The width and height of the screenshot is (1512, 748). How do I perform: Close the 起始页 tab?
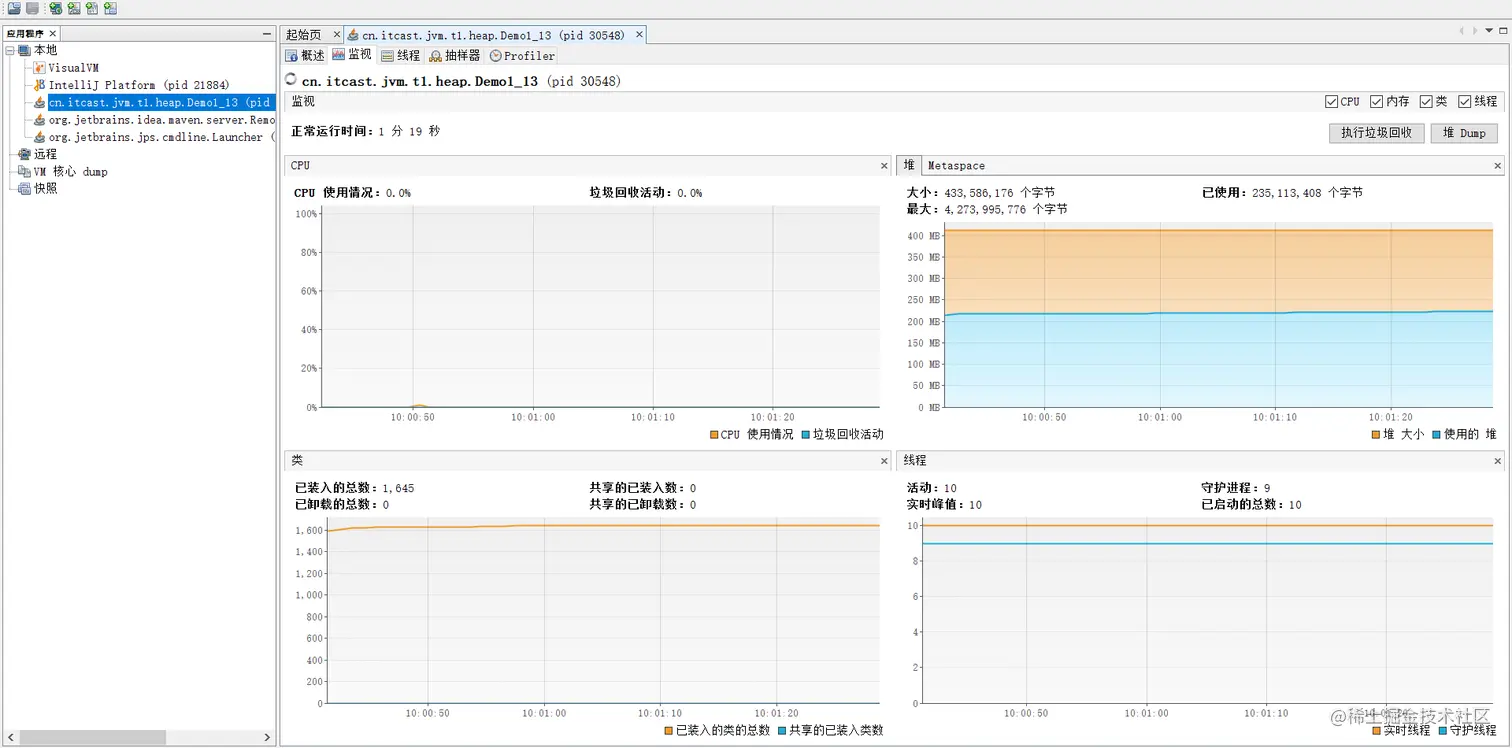pyautogui.click(x=336, y=35)
